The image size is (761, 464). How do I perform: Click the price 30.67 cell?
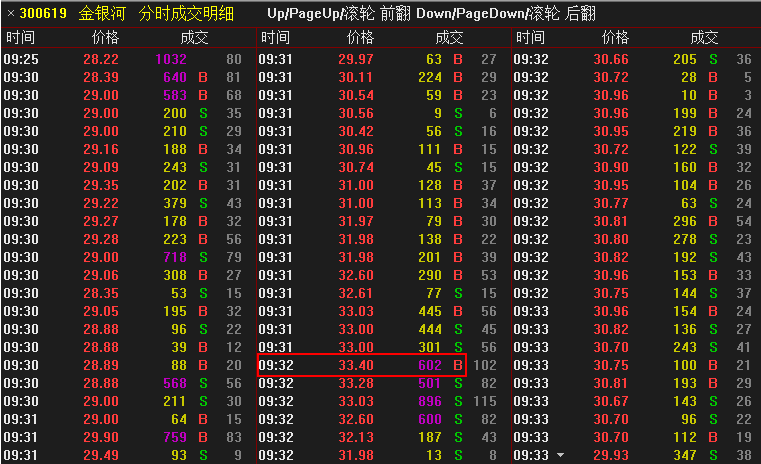[x=611, y=401]
